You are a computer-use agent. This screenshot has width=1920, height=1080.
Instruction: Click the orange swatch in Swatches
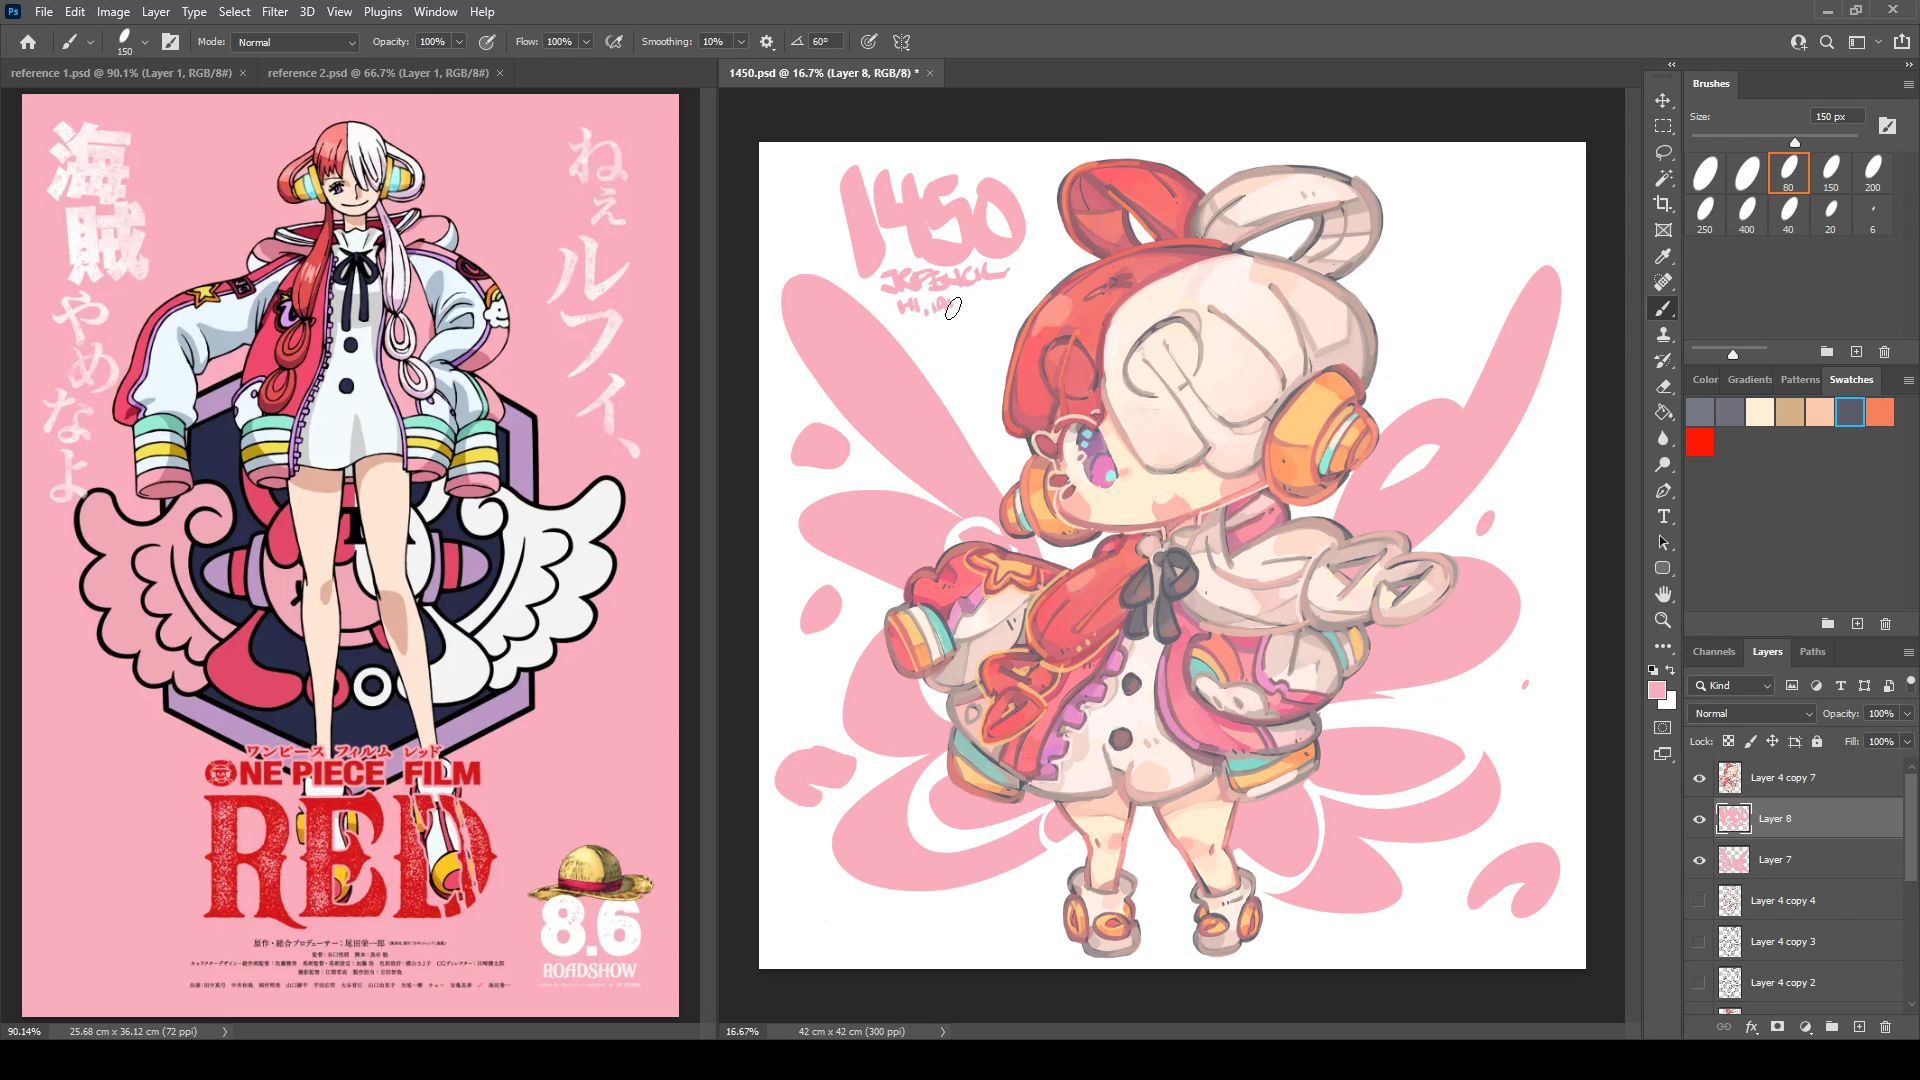[1880, 412]
